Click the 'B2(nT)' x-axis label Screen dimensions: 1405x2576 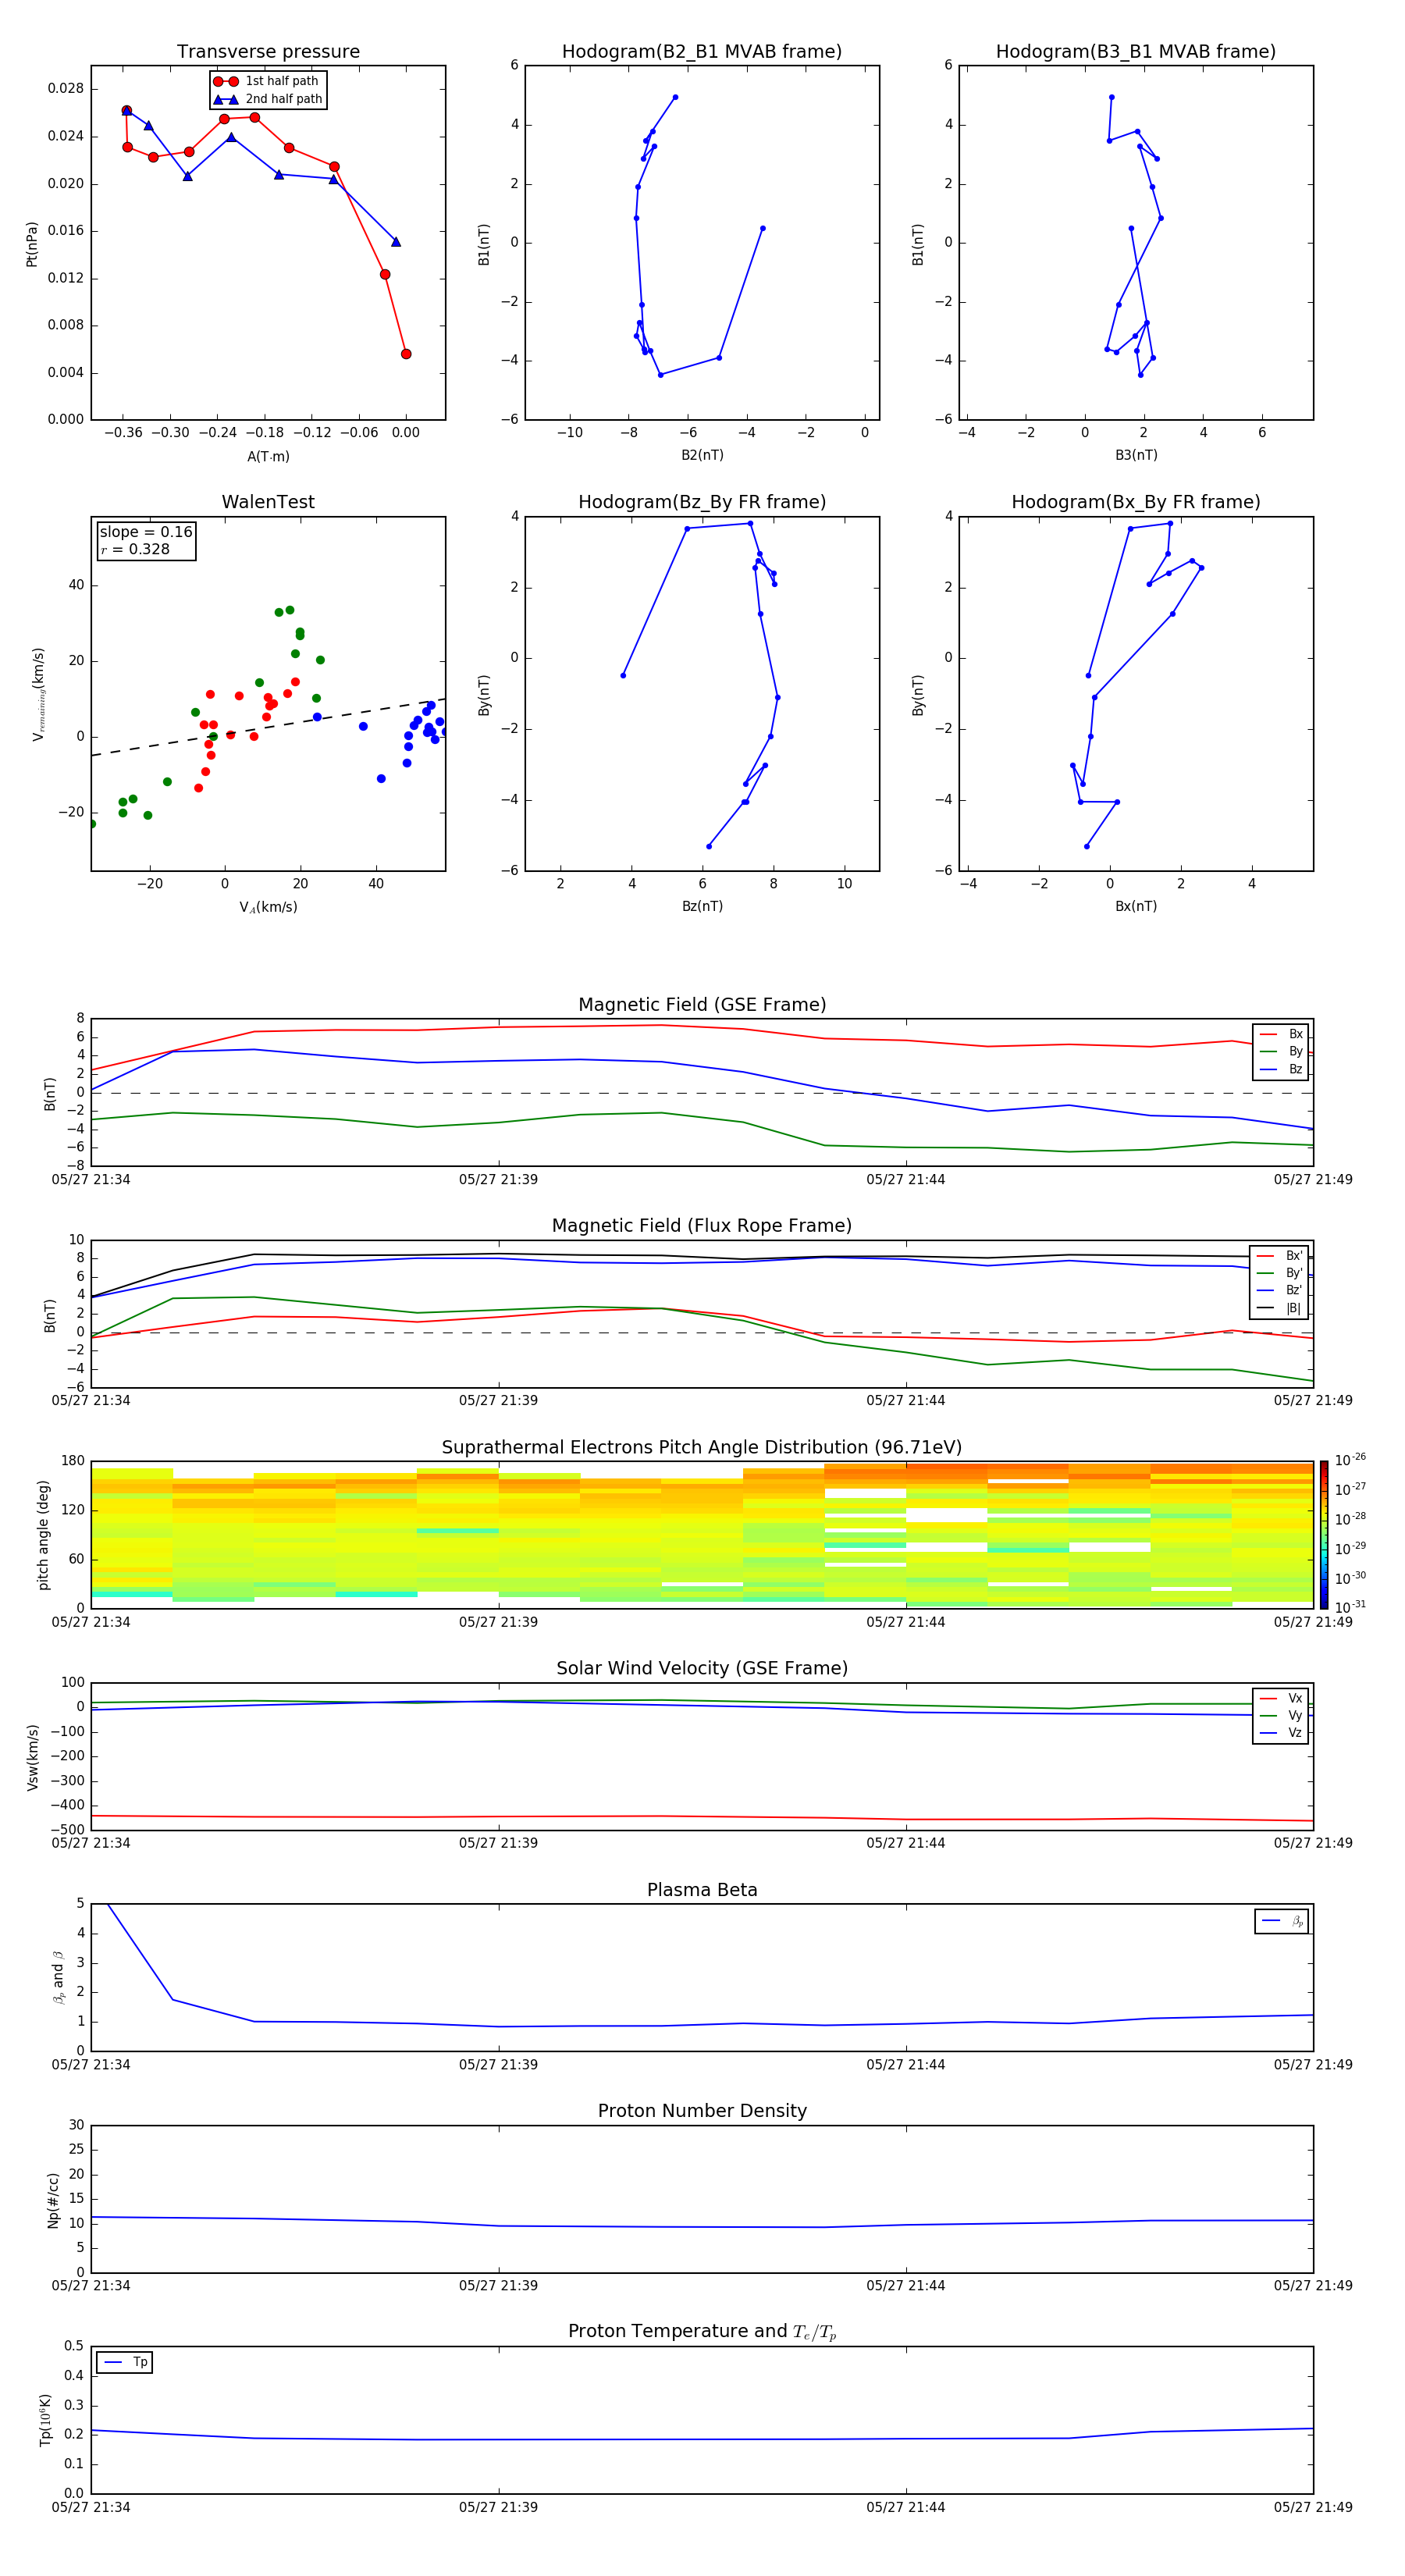pyautogui.click(x=702, y=455)
